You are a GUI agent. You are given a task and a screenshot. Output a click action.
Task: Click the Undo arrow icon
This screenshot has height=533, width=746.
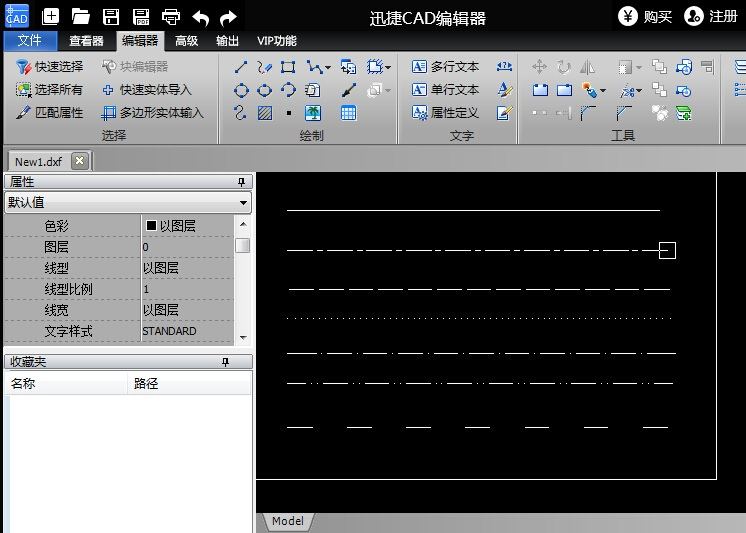tap(200, 17)
